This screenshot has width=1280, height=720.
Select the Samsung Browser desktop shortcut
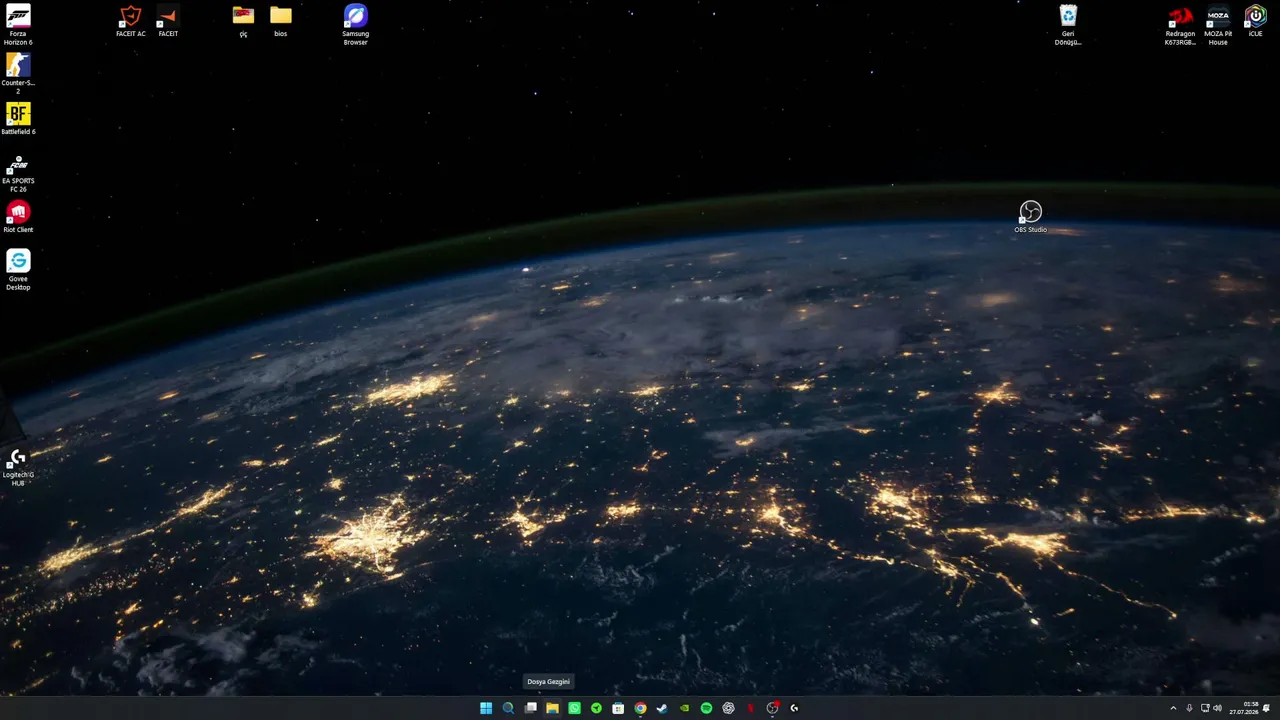point(356,25)
